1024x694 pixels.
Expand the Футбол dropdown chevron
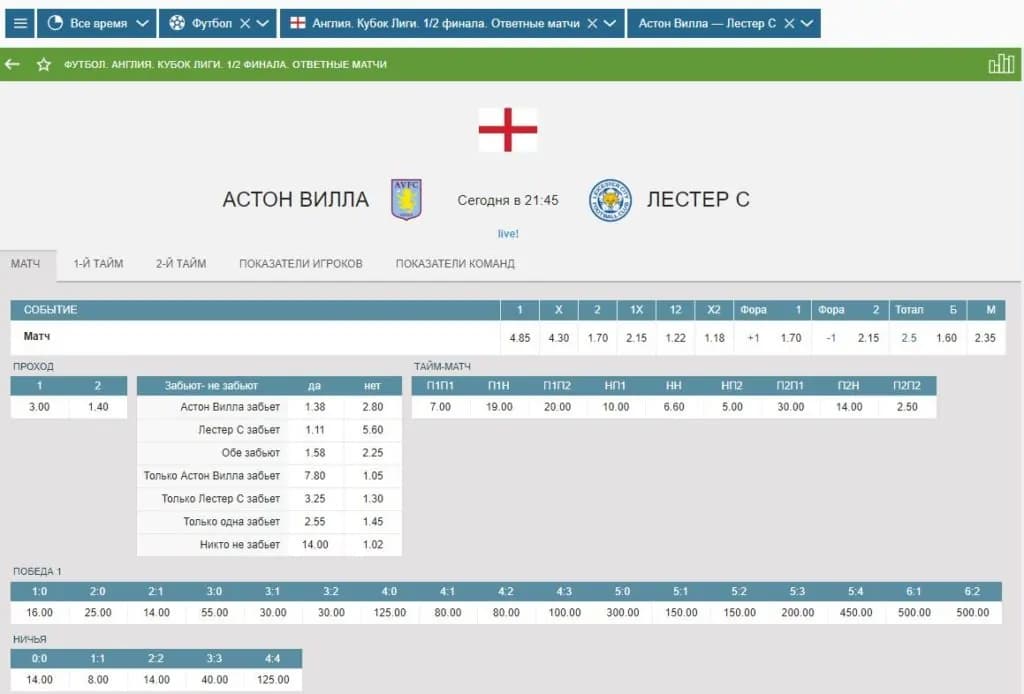[x=263, y=24]
